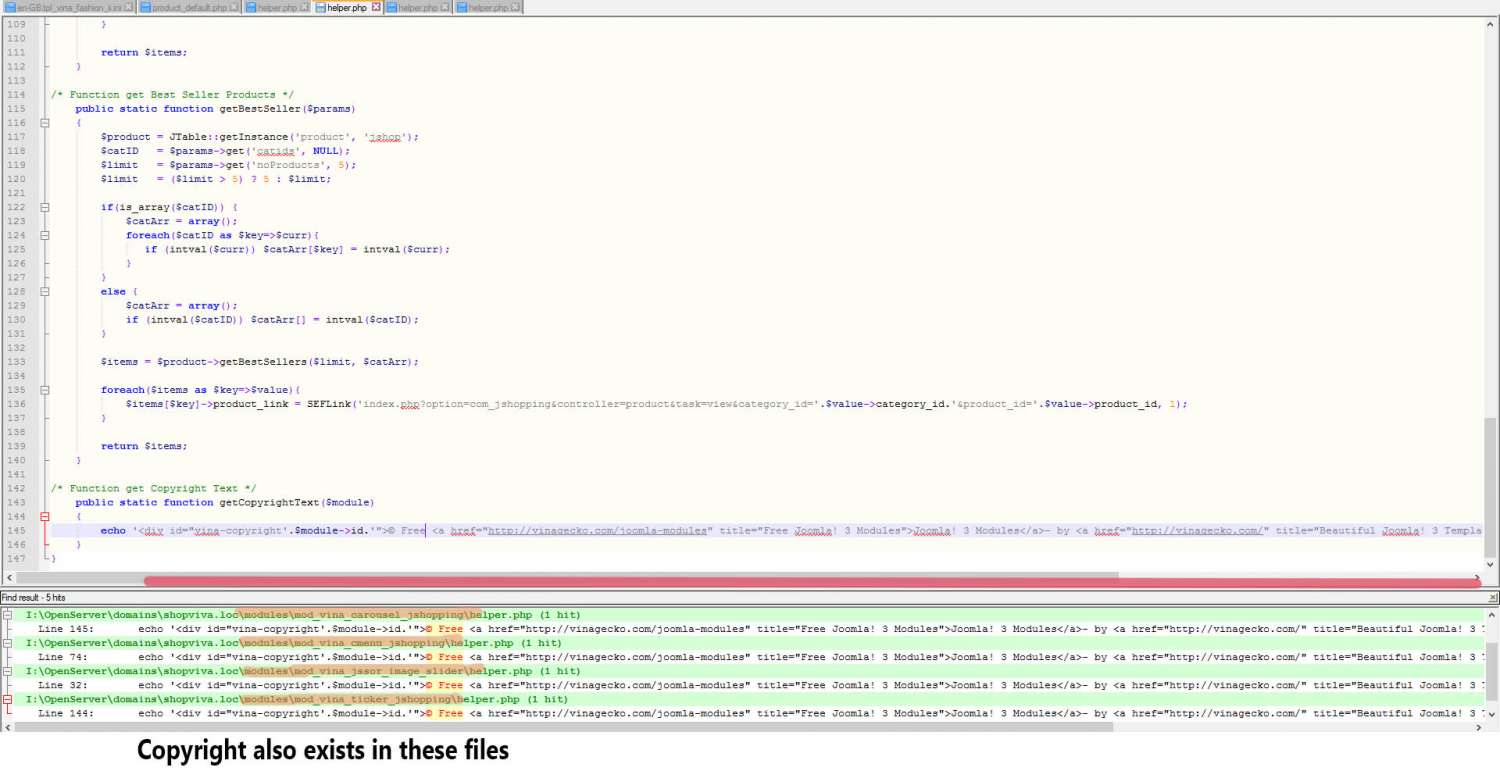Fold the foreach block at line 124

(x=44, y=235)
